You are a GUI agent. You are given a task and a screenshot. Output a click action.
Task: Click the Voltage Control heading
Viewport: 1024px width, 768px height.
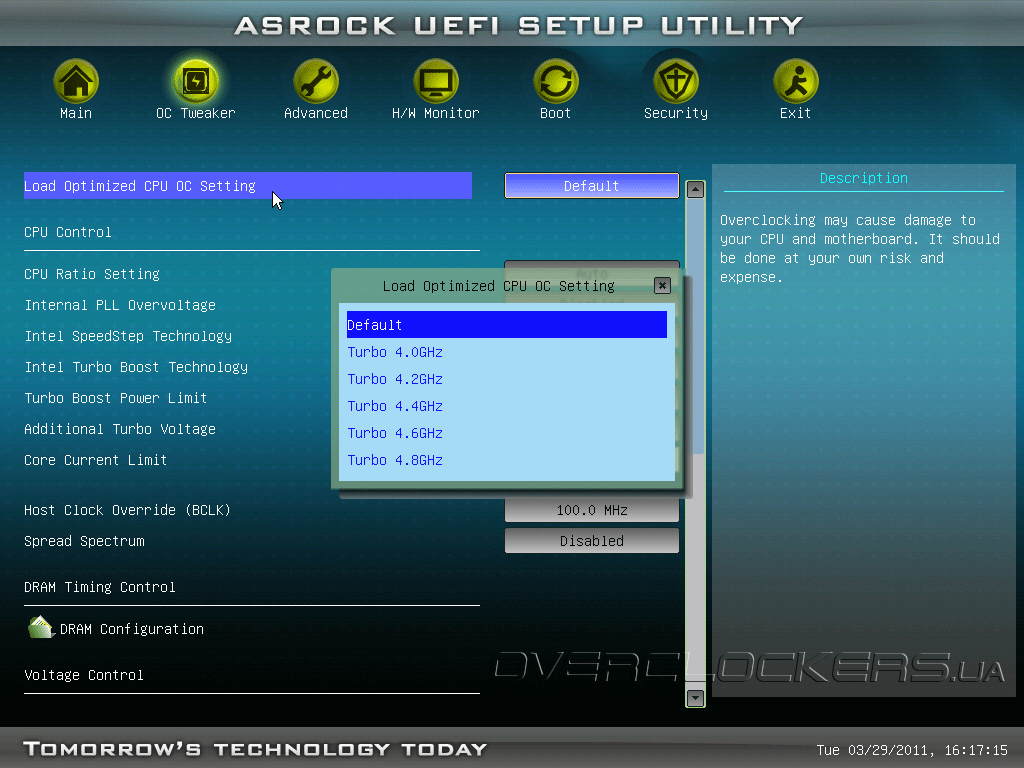coord(84,675)
